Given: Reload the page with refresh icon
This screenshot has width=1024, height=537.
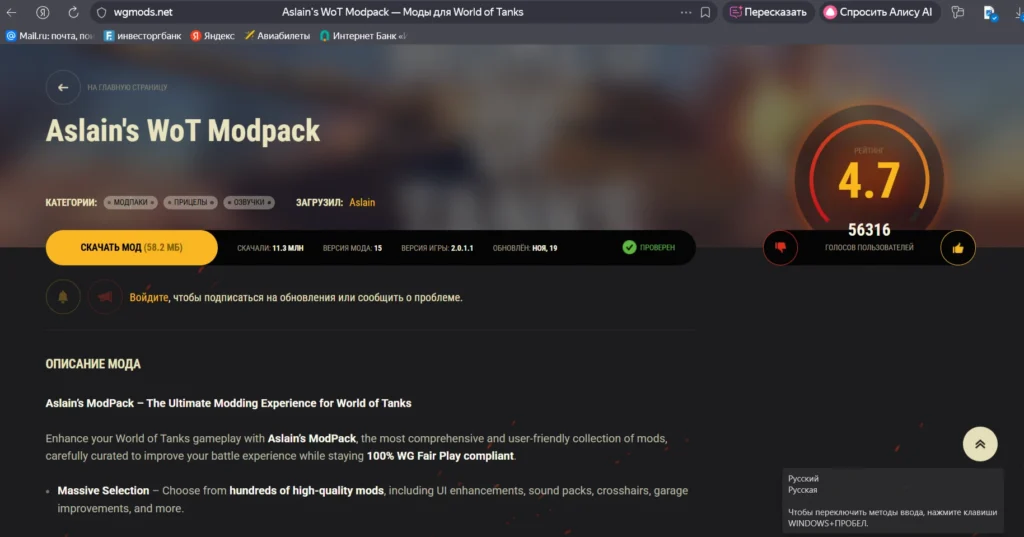Looking at the screenshot, I should tap(73, 13).
